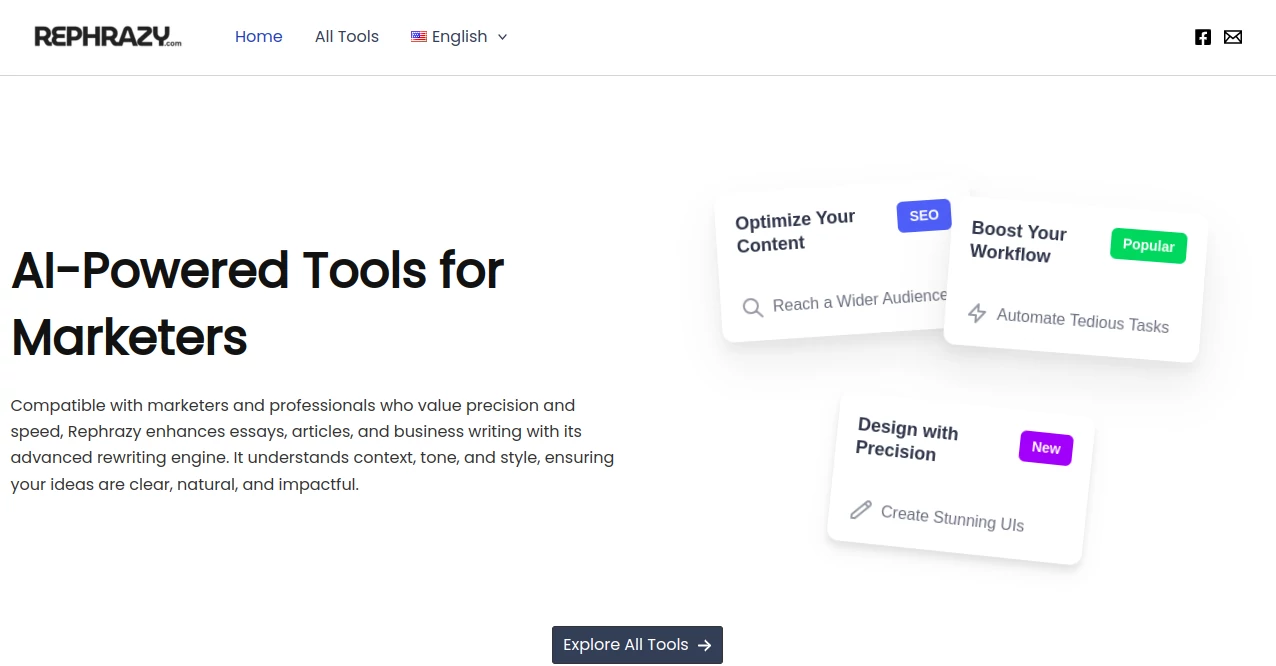The width and height of the screenshot is (1276, 666).
Task: Click the AI-Powered Tools for Marketers heading
Action: click(257, 303)
